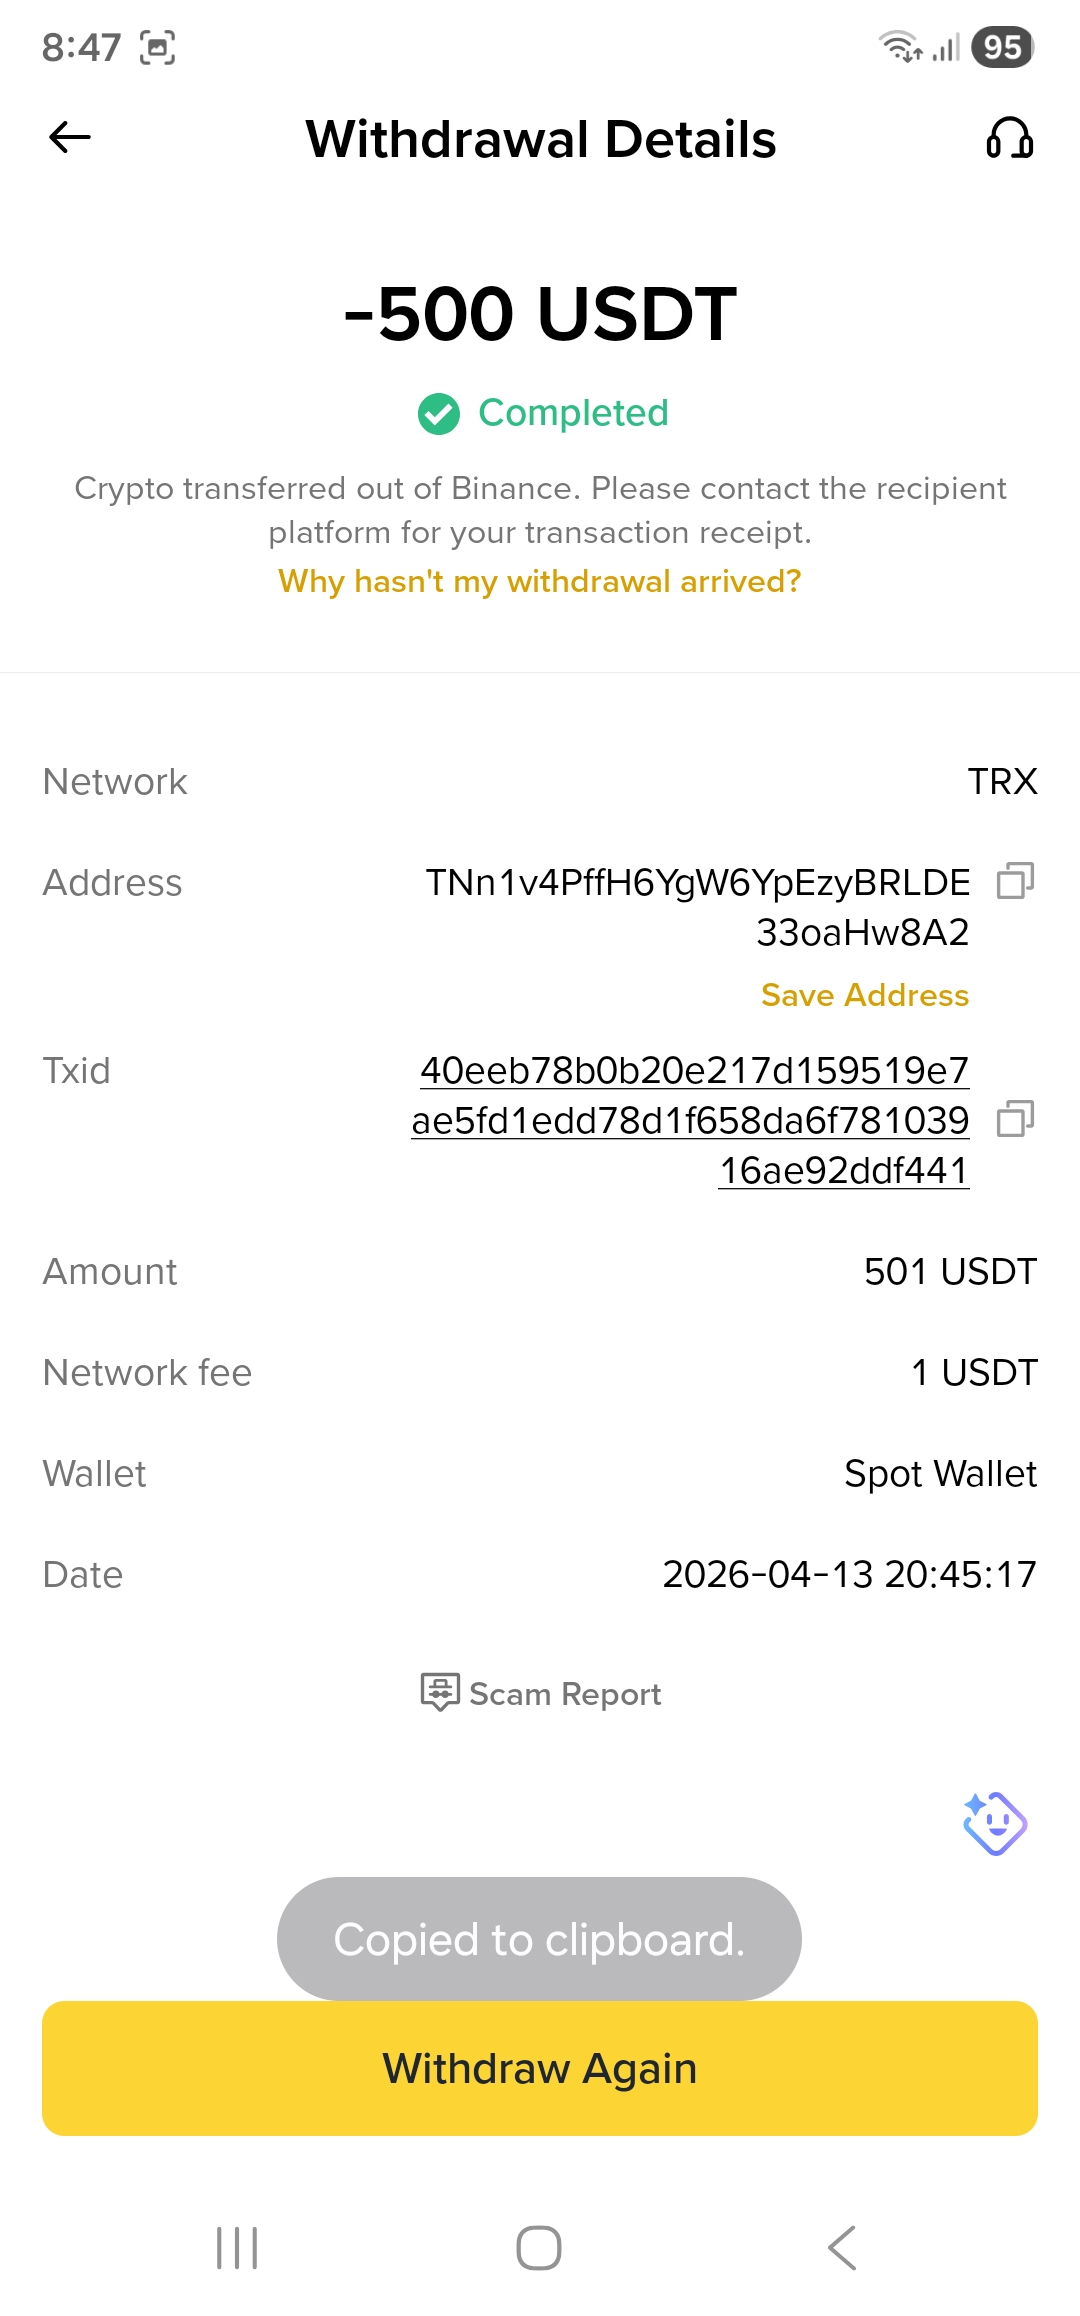Tap the Scam Report text
The image size is (1080, 2316).
point(565,1694)
